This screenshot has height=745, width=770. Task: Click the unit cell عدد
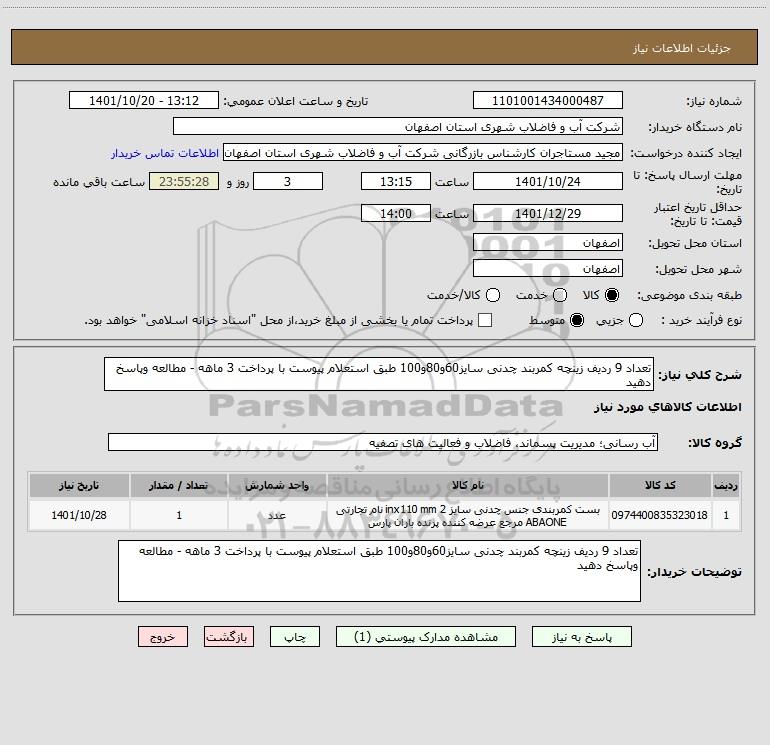pos(277,515)
